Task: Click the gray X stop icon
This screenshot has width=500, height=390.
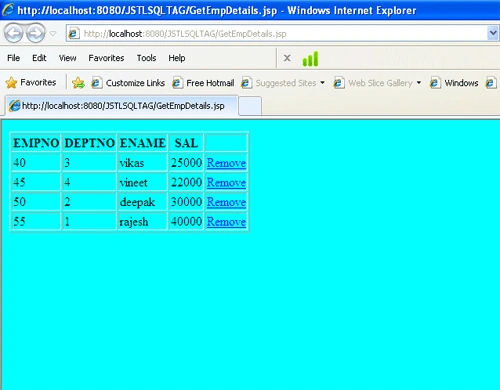Action: point(287,58)
